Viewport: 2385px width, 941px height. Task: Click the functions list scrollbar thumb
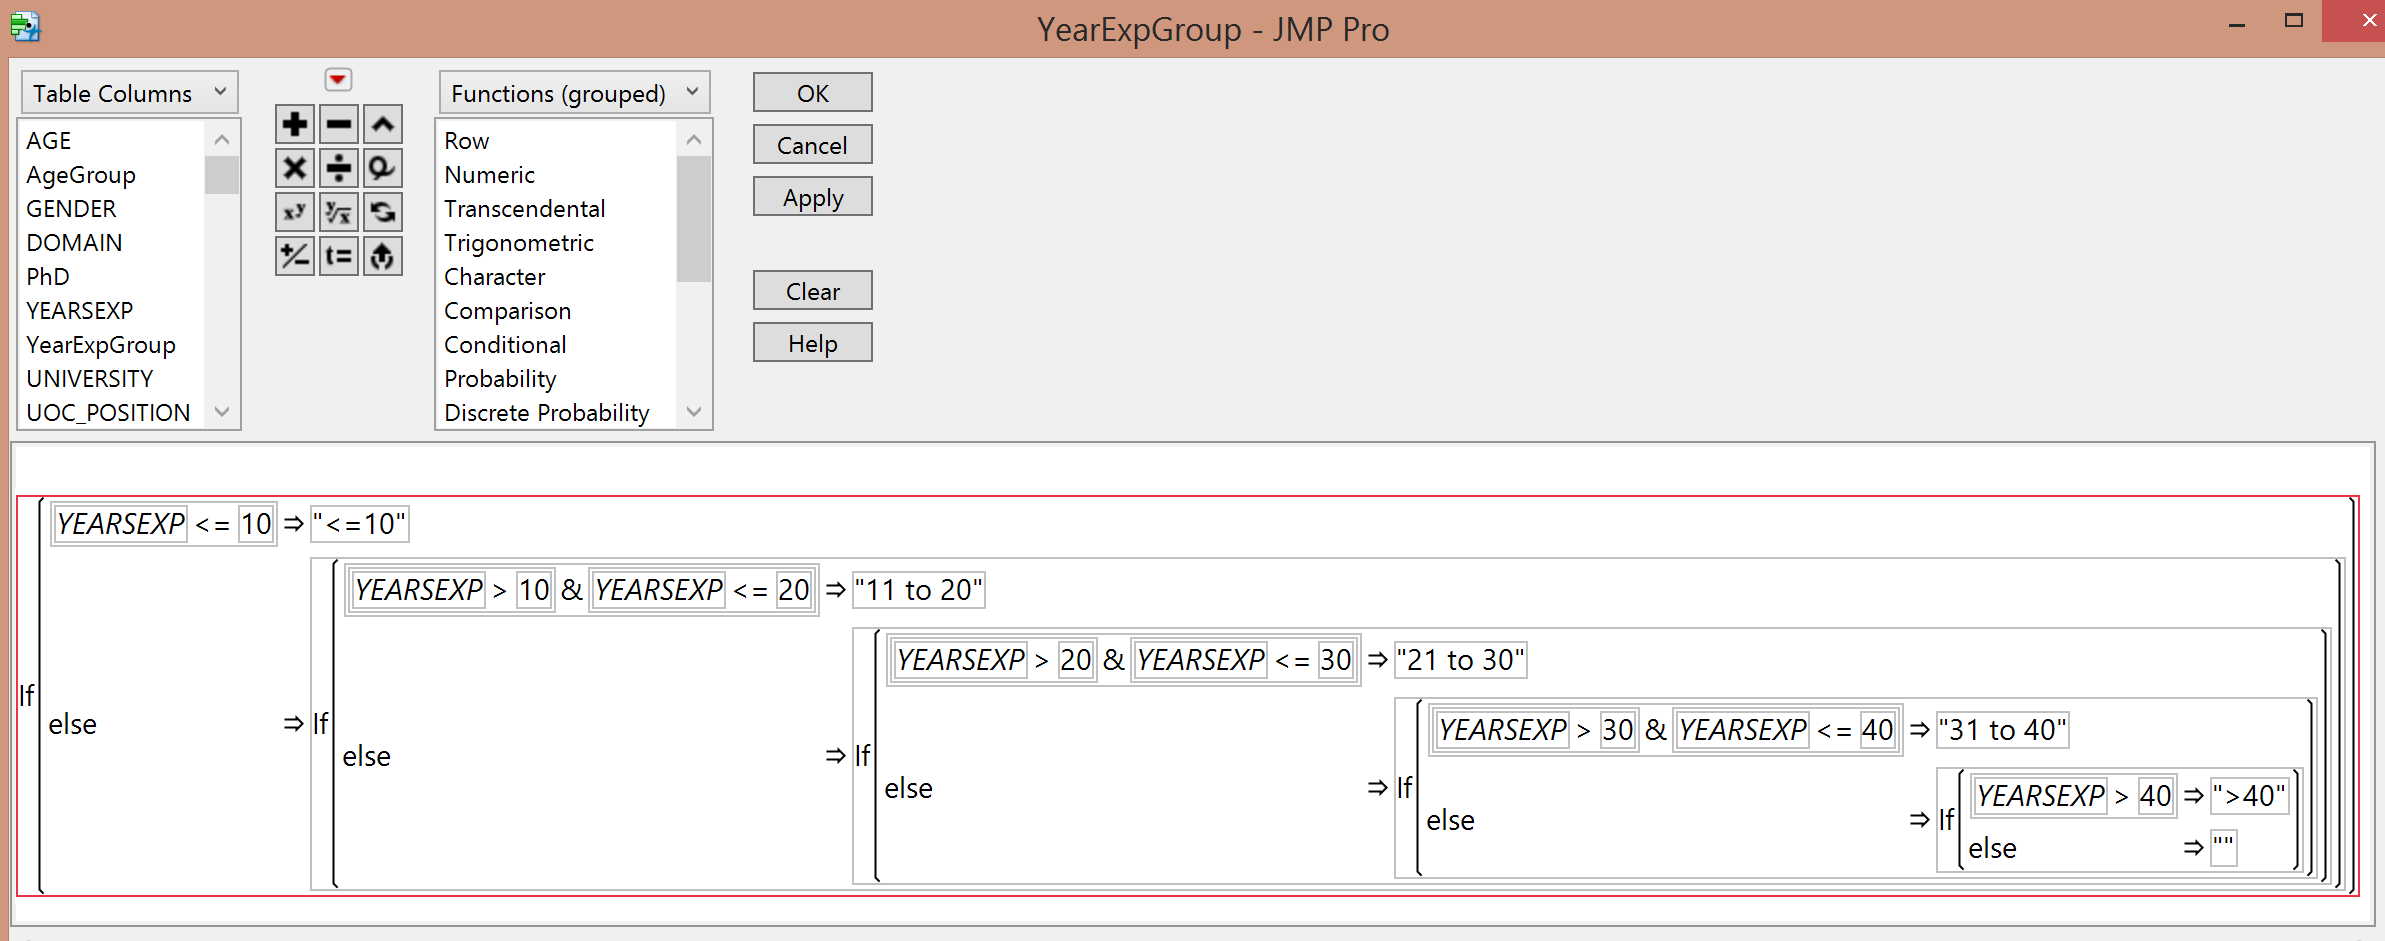point(694,219)
